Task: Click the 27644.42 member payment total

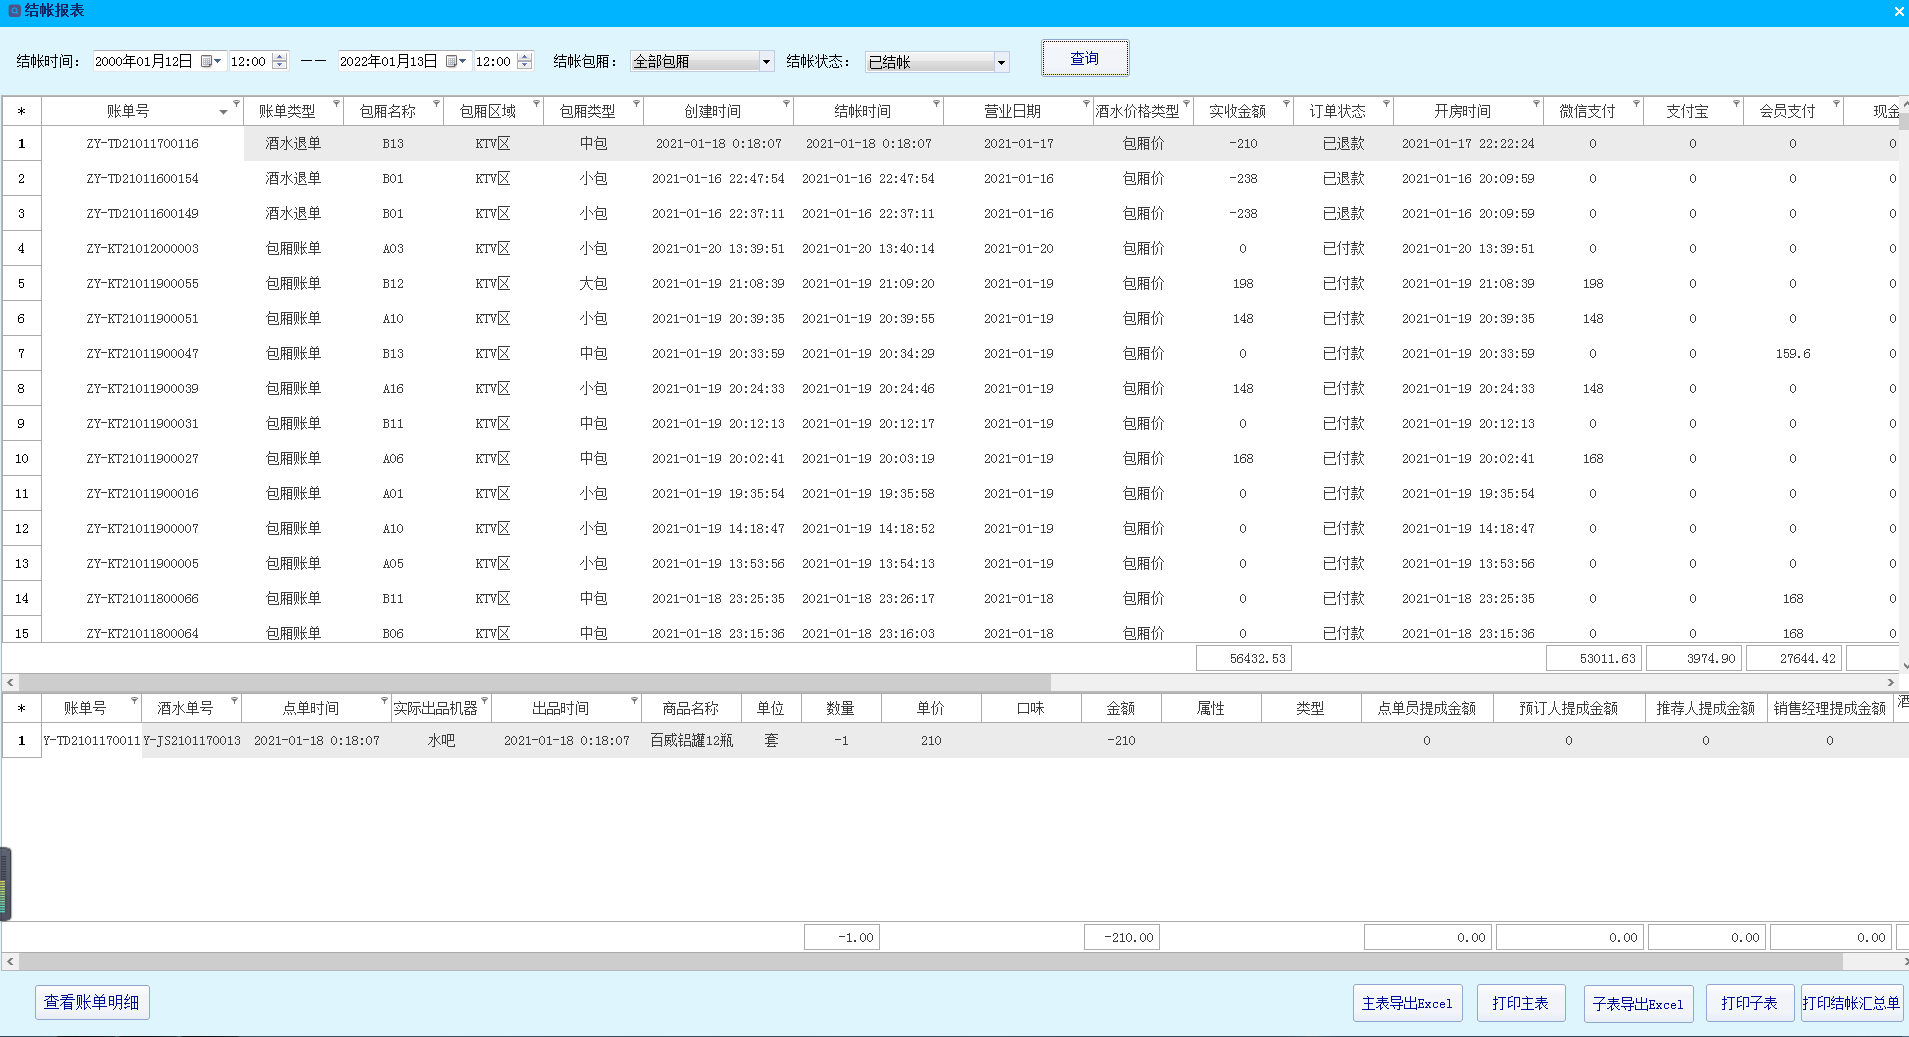Action: 1794,658
